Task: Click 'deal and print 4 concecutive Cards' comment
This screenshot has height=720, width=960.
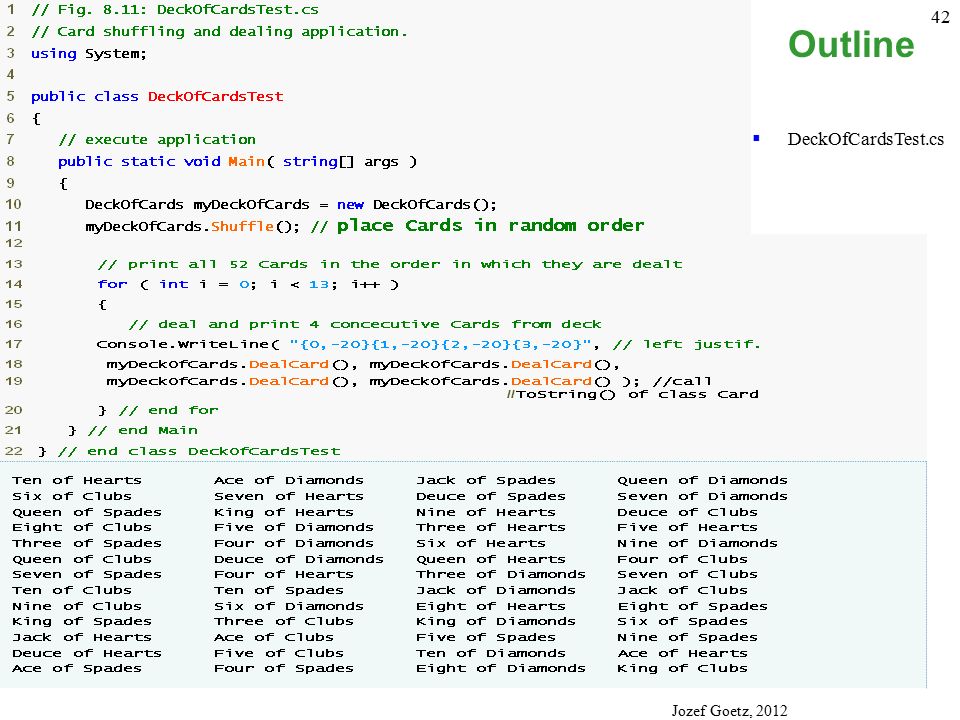Action: coord(365,324)
